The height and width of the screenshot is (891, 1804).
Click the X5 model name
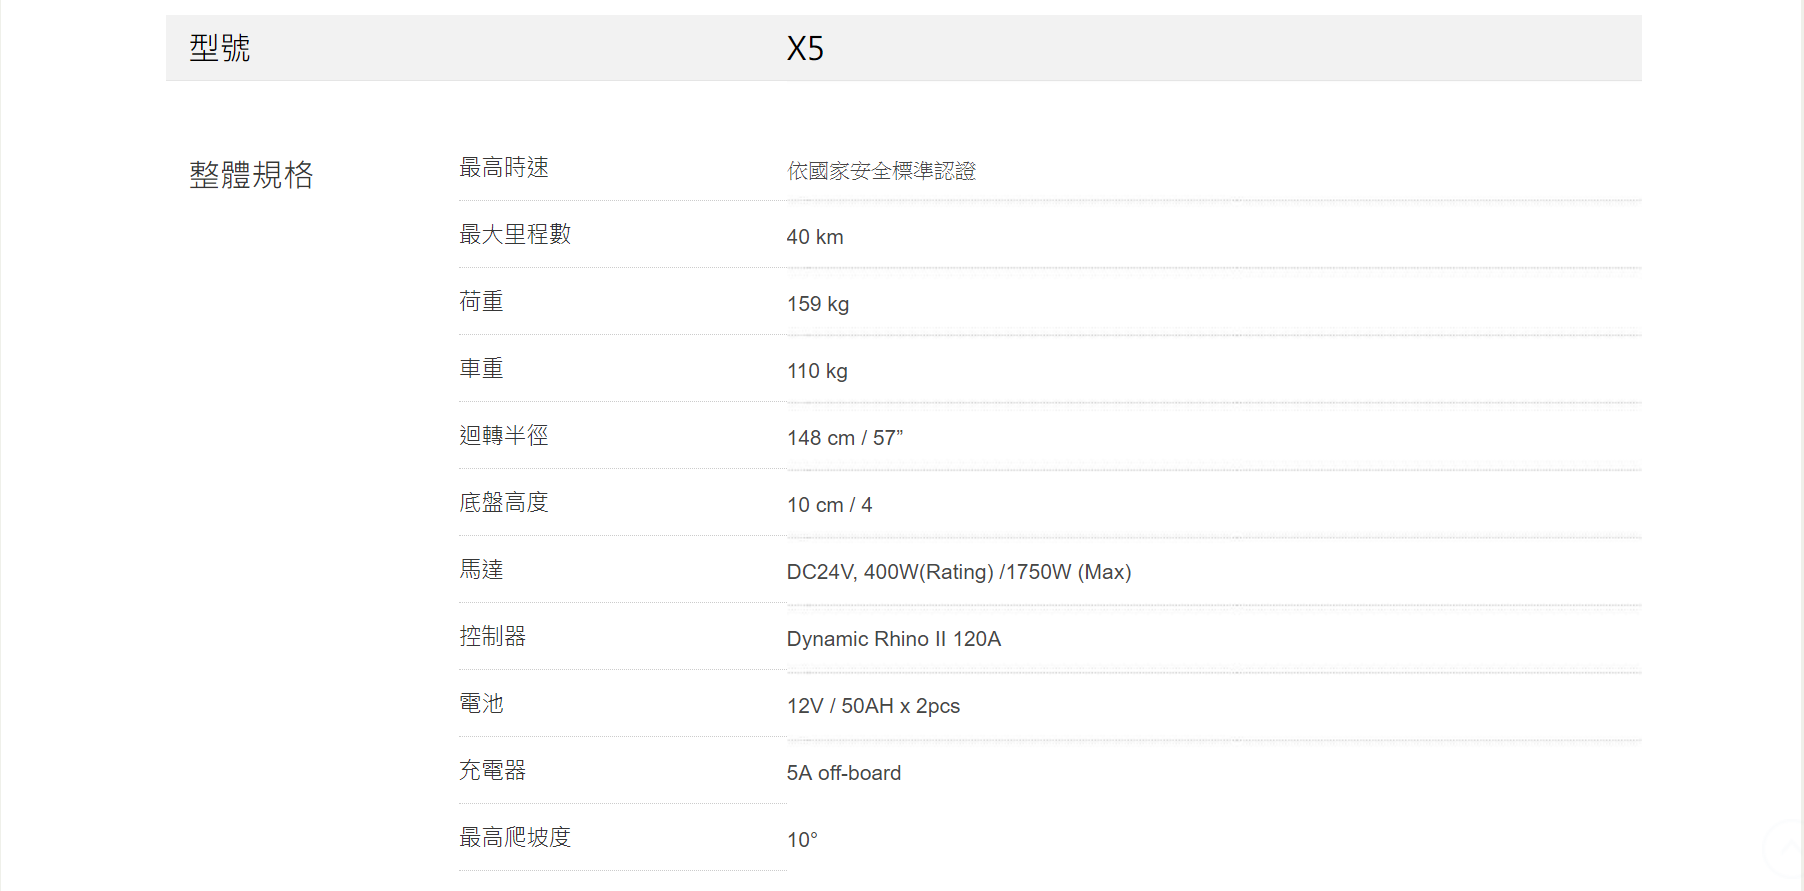pyautogui.click(x=805, y=48)
